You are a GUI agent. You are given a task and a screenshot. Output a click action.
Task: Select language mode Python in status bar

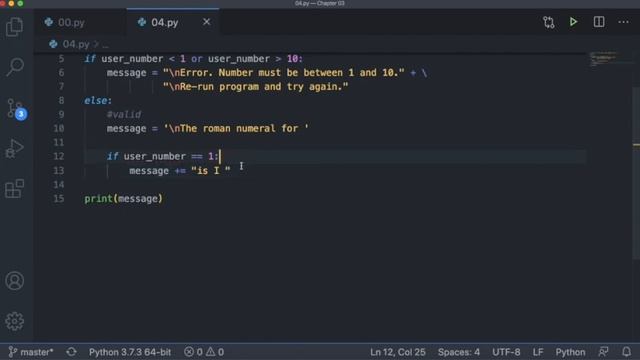click(x=570, y=352)
